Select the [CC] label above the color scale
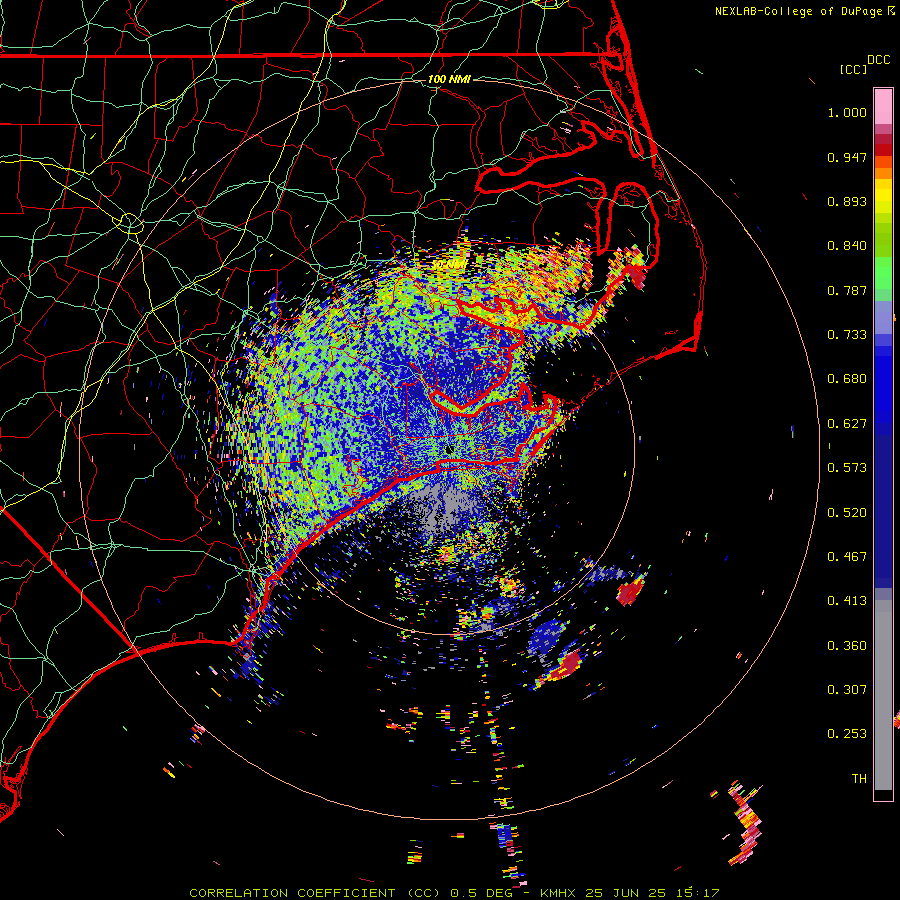 coord(853,69)
